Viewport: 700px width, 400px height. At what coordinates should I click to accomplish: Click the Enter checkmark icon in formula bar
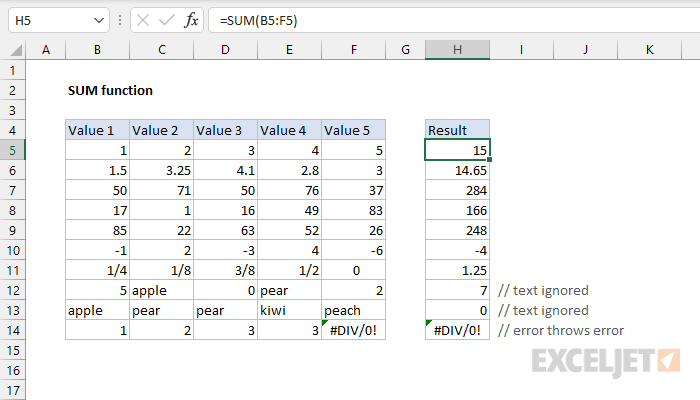pyautogui.click(x=167, y=21)
